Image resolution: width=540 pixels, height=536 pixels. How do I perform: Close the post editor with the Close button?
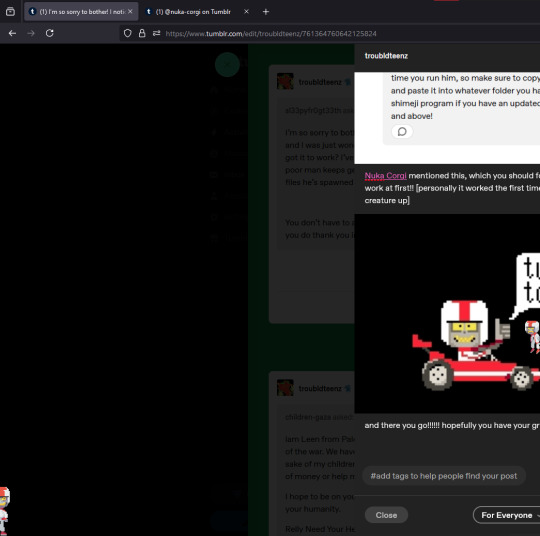(x=386, y=515)
